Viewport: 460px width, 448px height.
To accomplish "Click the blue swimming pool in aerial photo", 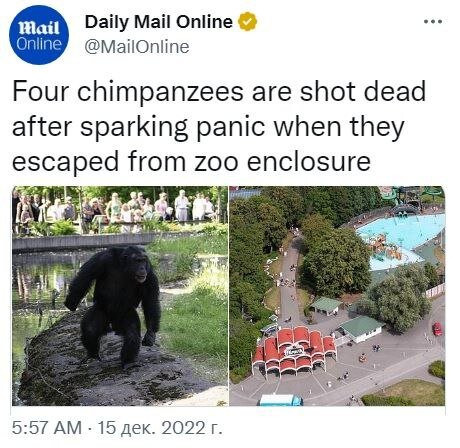I will 400,240.
